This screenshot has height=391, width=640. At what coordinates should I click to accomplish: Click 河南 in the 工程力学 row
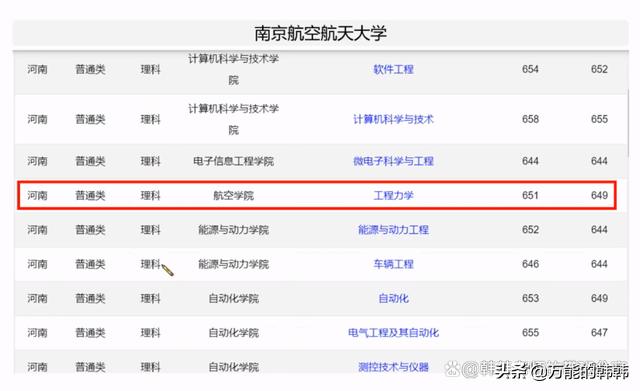click(37, 196)
